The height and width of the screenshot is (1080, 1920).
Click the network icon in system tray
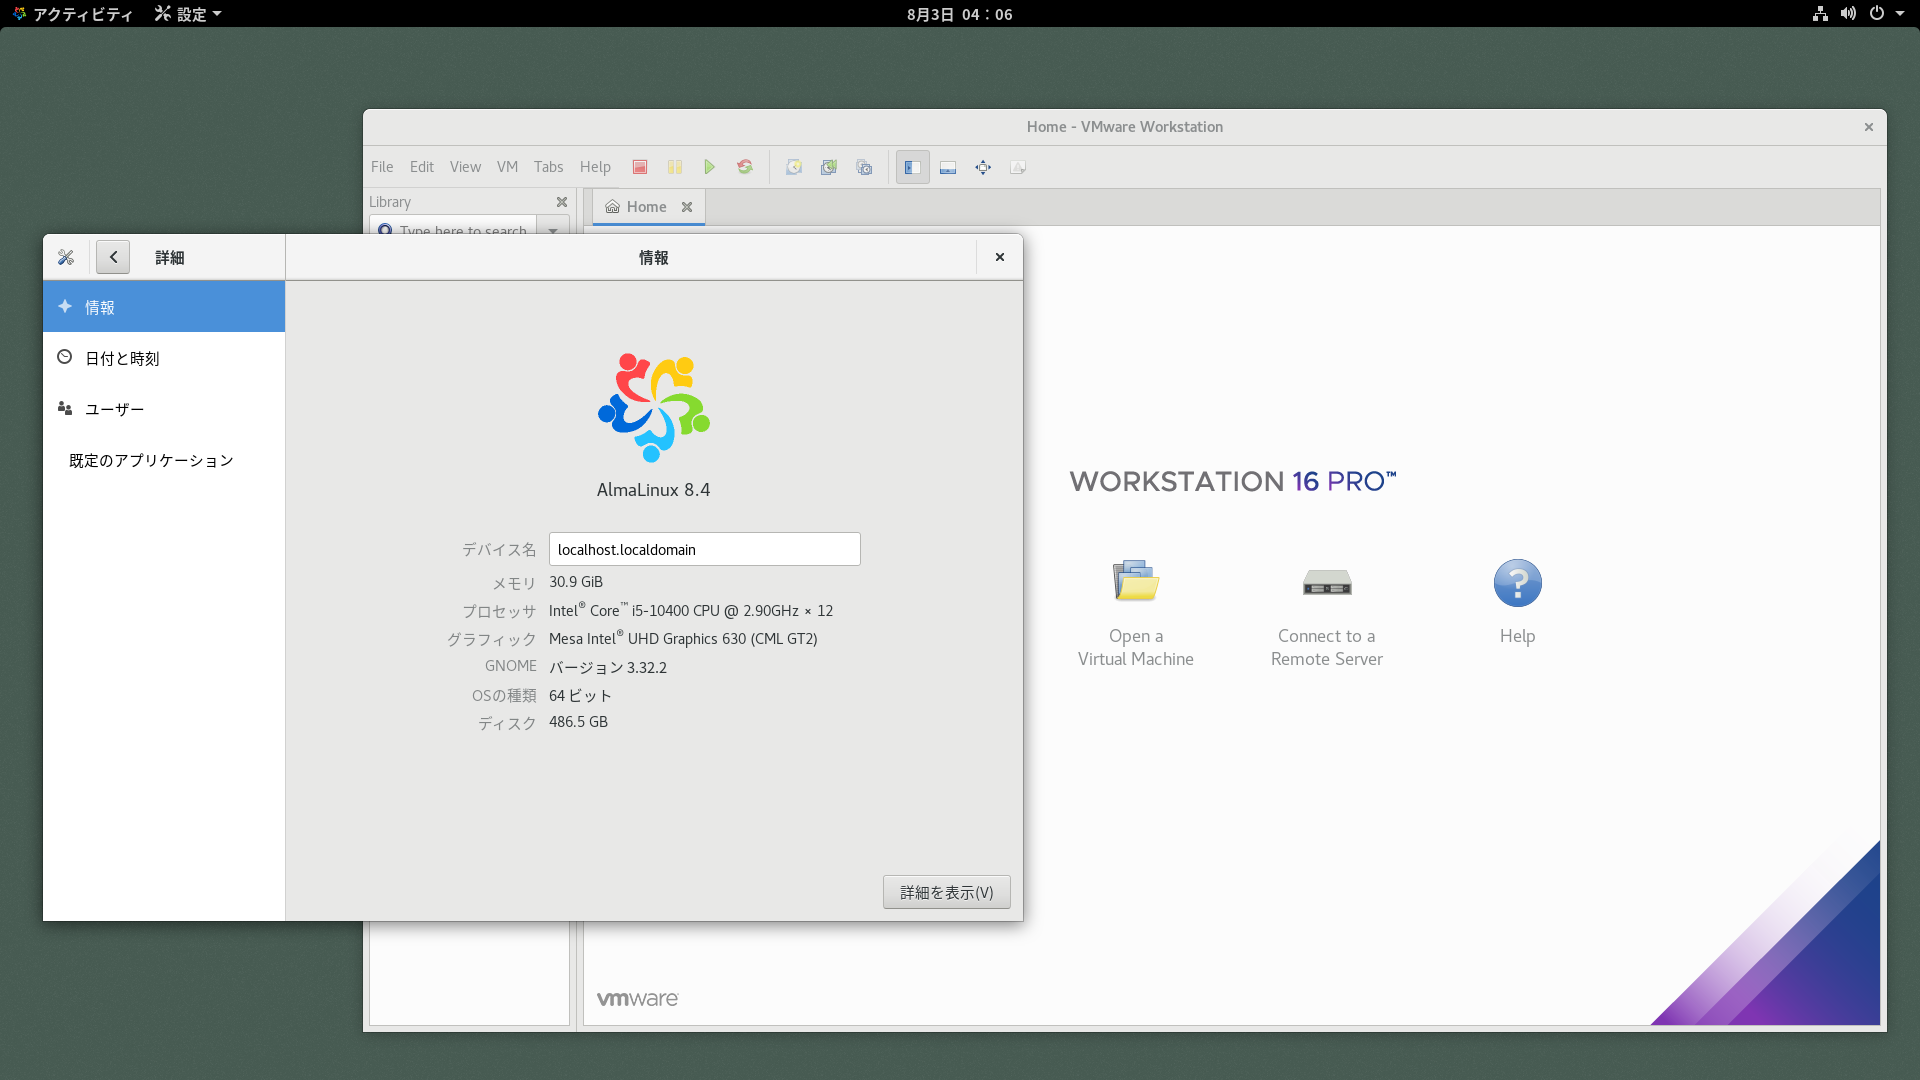[x=1820, y=14]
